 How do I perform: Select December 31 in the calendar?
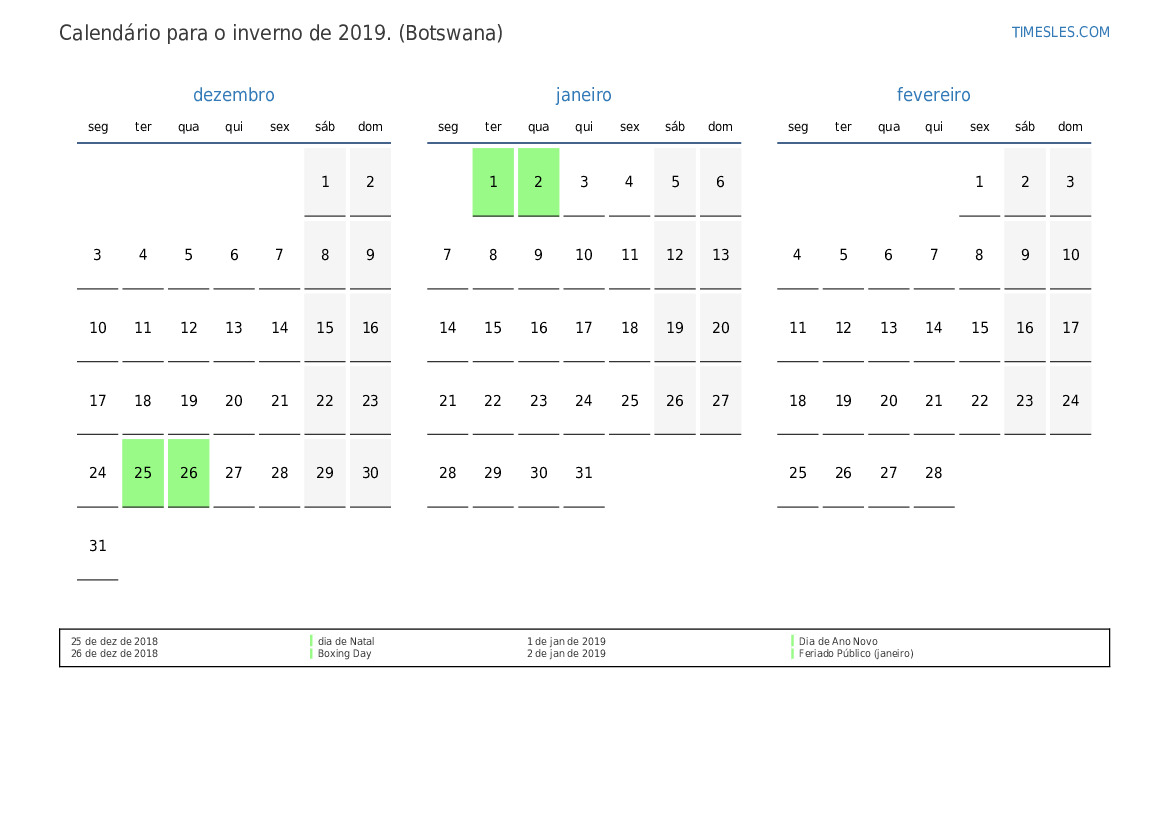click(98, 546)
